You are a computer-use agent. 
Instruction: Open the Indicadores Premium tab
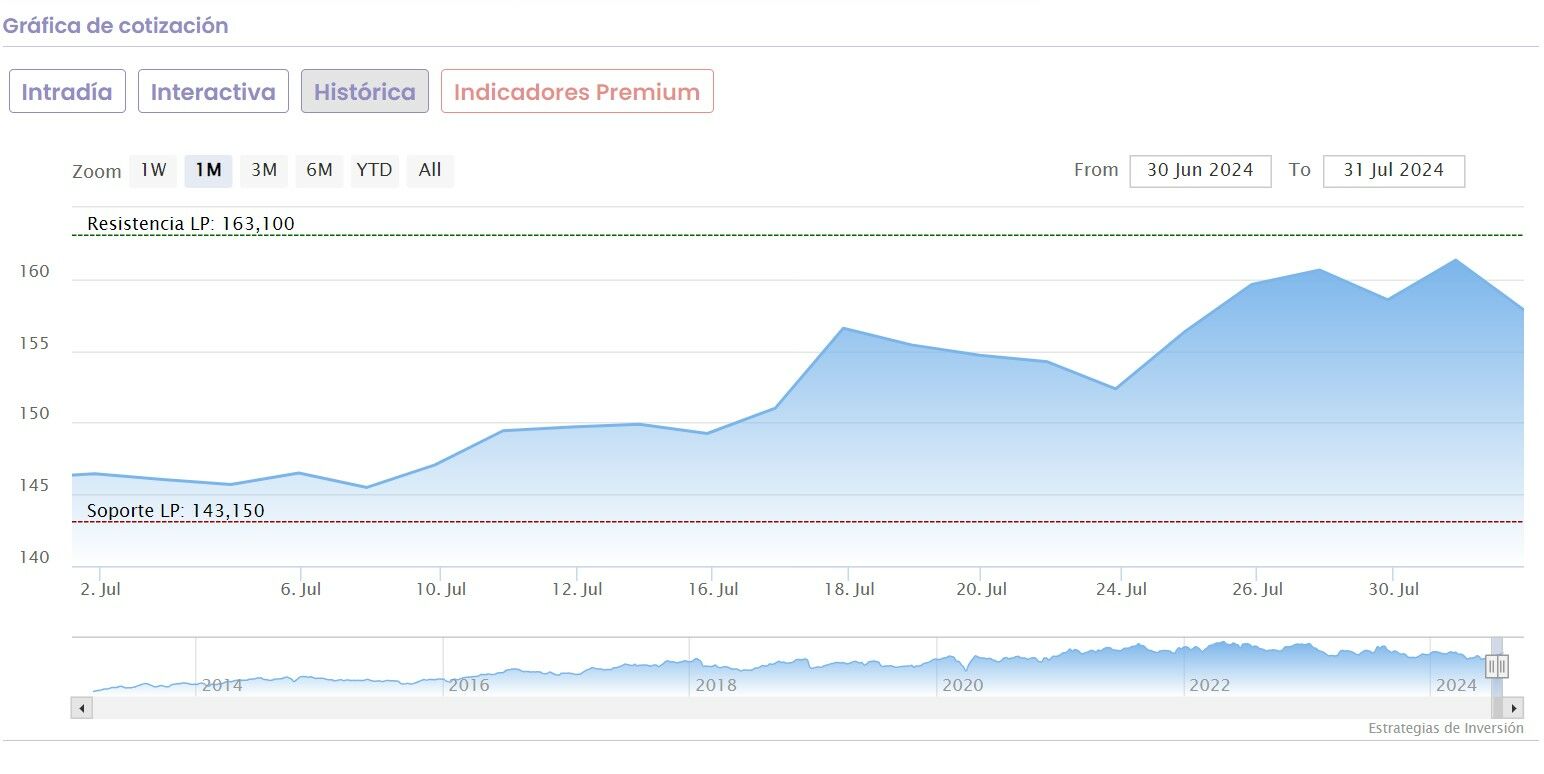[x=577, y=91]
